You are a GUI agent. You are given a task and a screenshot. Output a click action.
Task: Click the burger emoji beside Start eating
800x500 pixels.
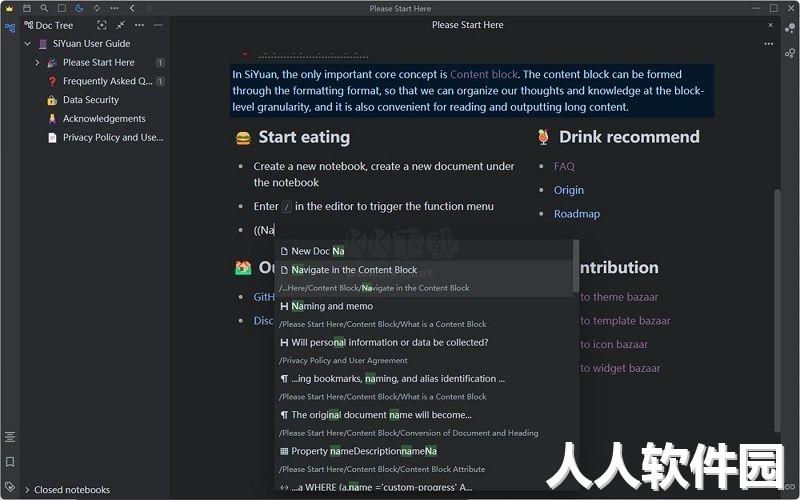coord(243,138)
